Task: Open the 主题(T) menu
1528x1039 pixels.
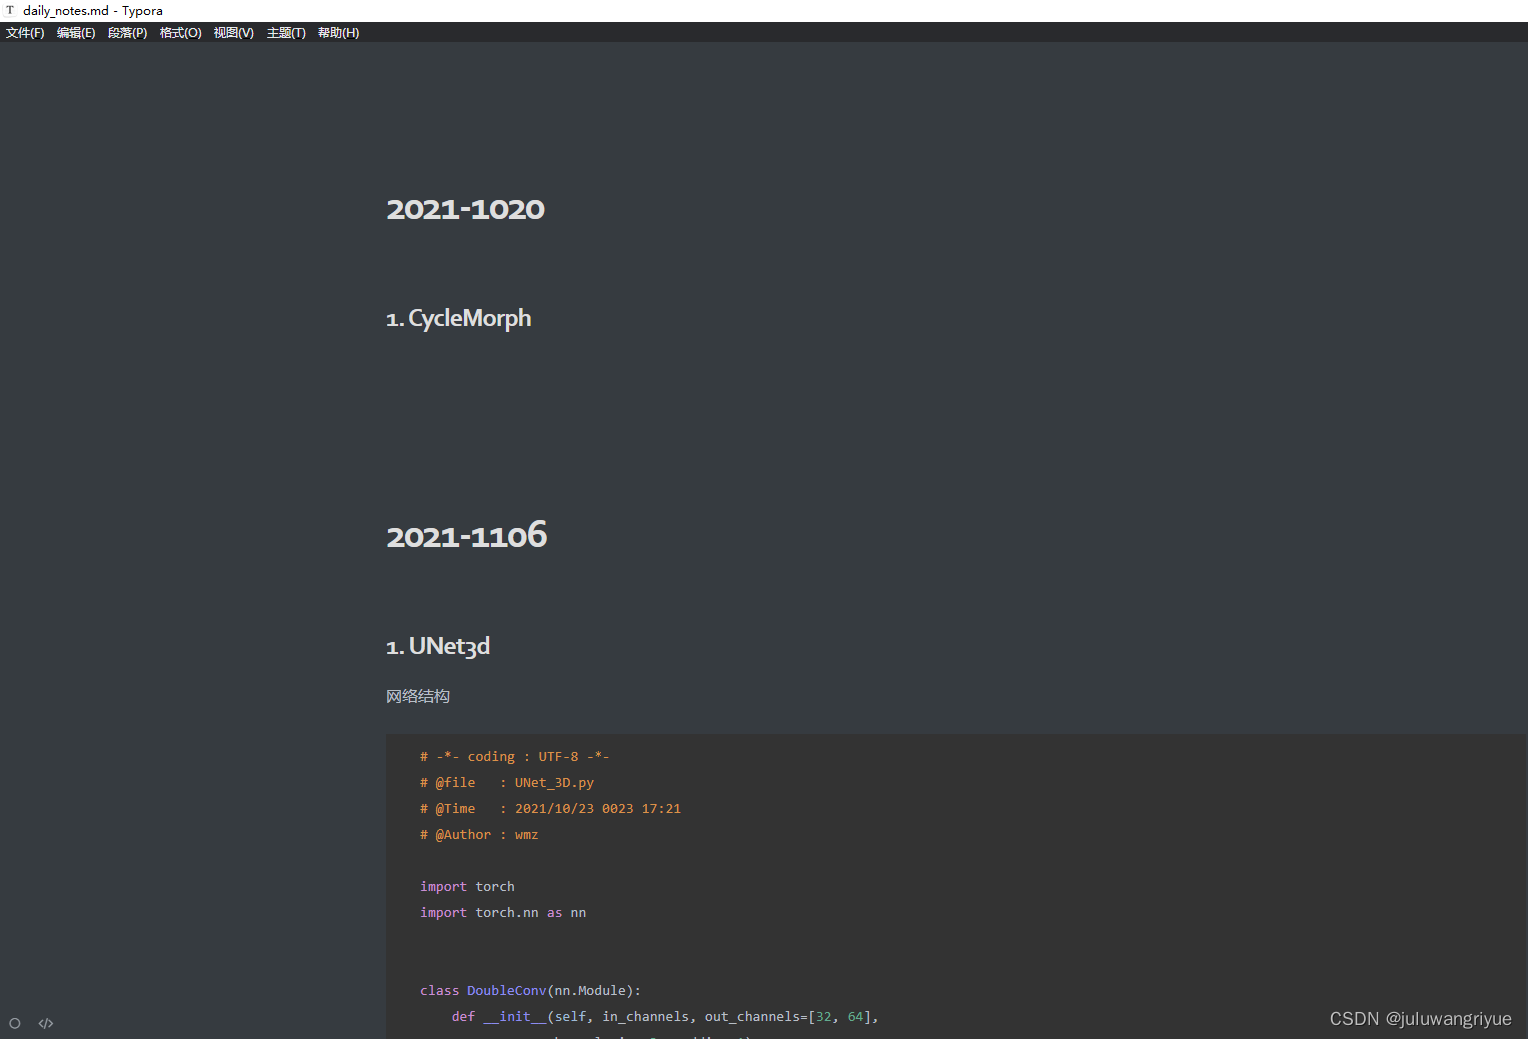Action: pos(286,33)
